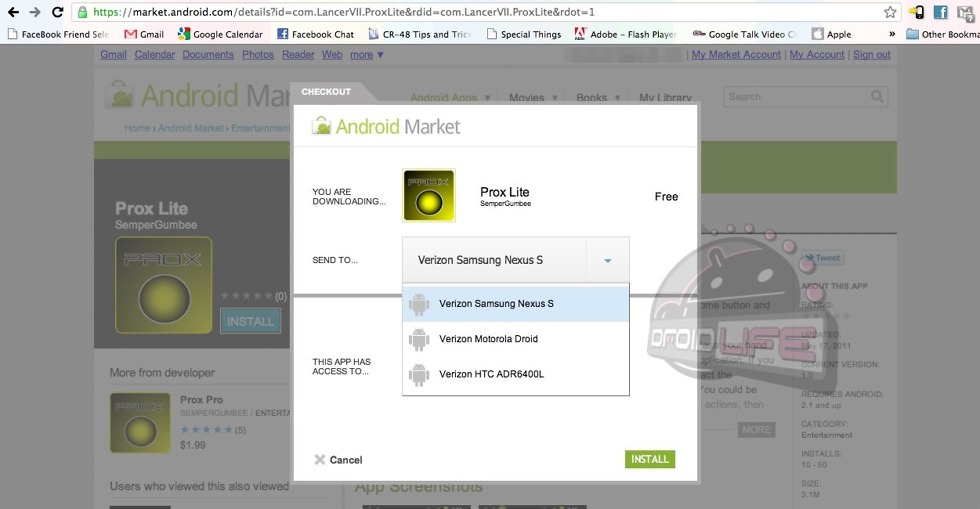This screenshot has width=980, height=509.
Task: Collapse the Send To device dropdown arrow
Action: pos(606,261)
